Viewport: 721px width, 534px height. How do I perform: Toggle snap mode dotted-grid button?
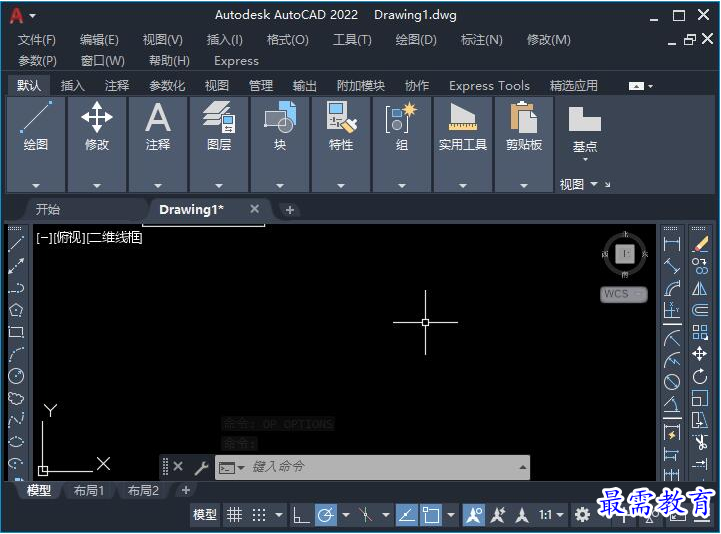coord(259,515)
